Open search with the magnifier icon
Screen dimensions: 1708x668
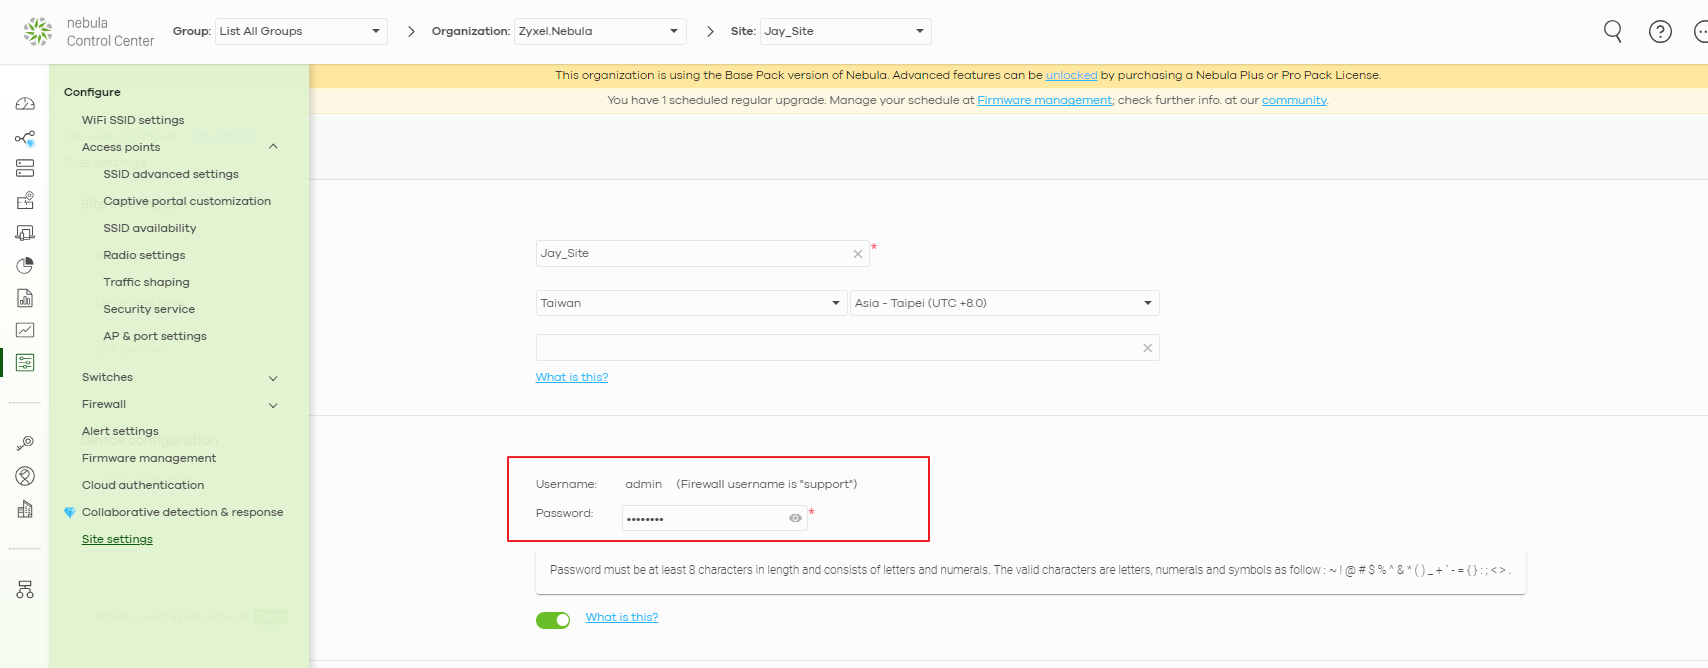coord(1613,31)
